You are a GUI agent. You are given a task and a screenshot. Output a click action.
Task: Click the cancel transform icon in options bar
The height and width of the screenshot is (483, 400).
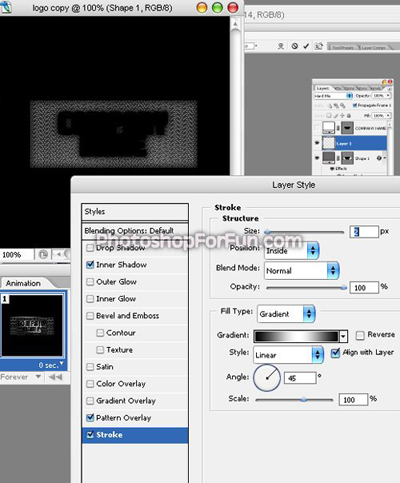tap(295, 46)
